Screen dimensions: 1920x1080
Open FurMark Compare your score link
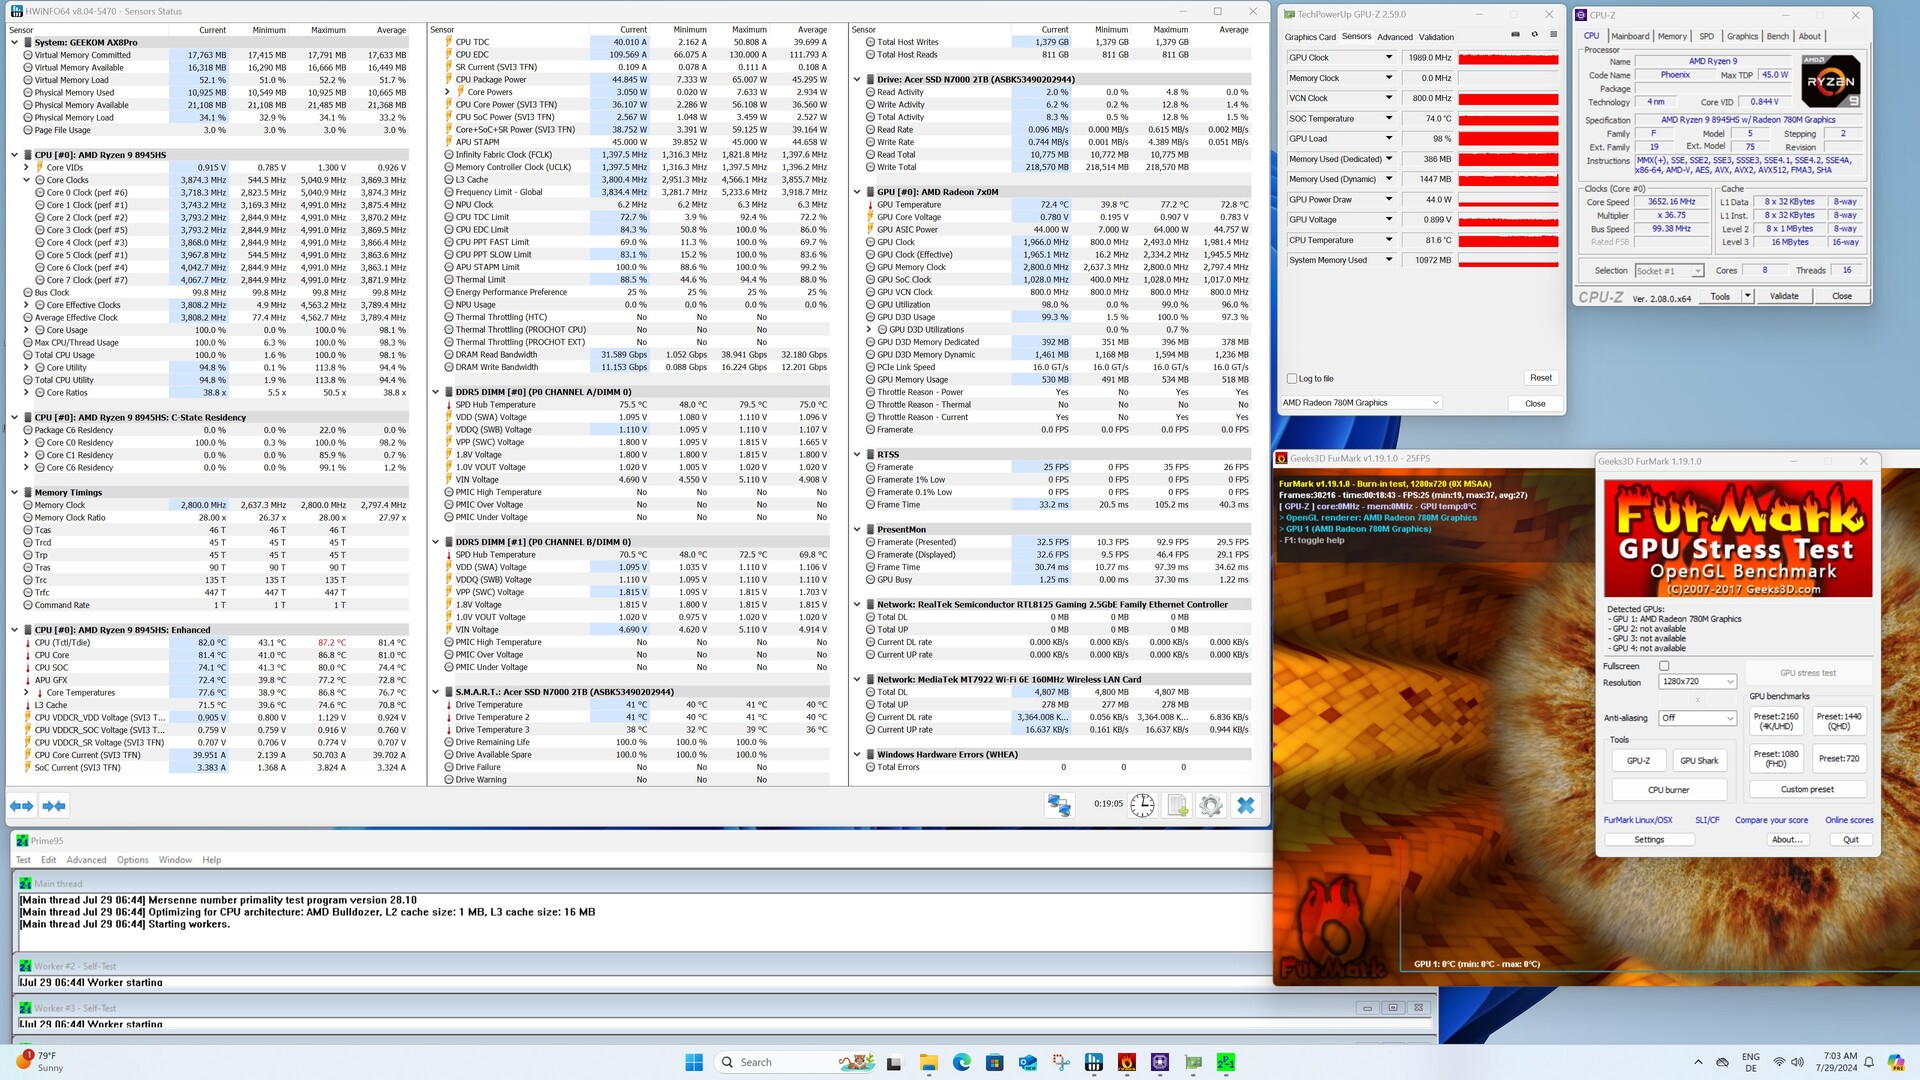(x=1770, y=820)
